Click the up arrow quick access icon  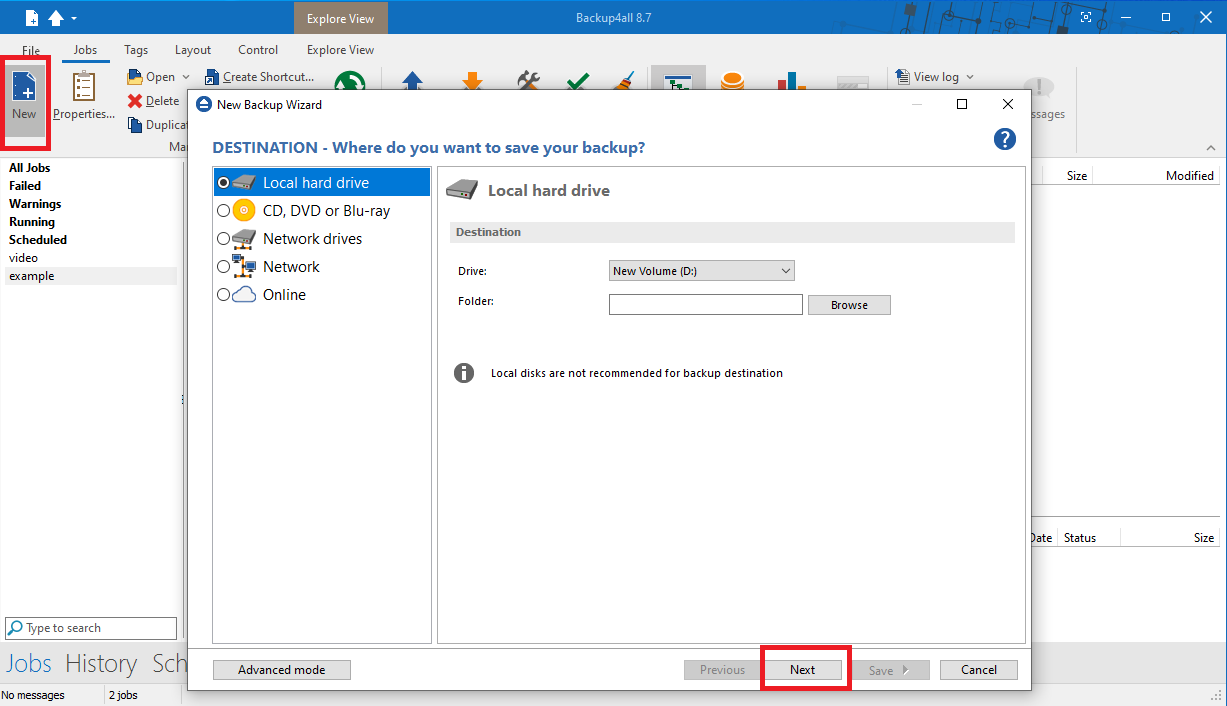[56, 18]
